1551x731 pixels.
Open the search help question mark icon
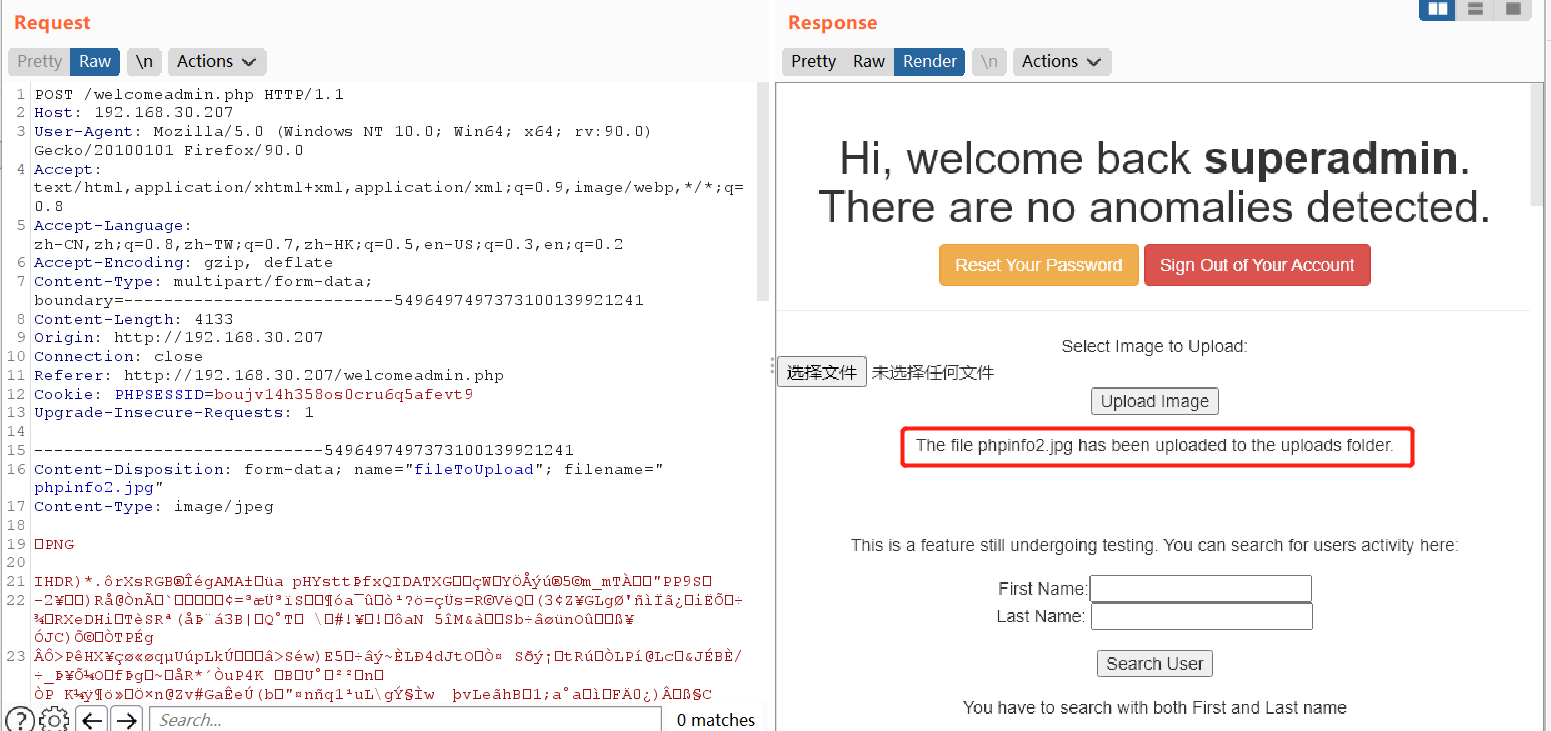(x=19, y=718)
